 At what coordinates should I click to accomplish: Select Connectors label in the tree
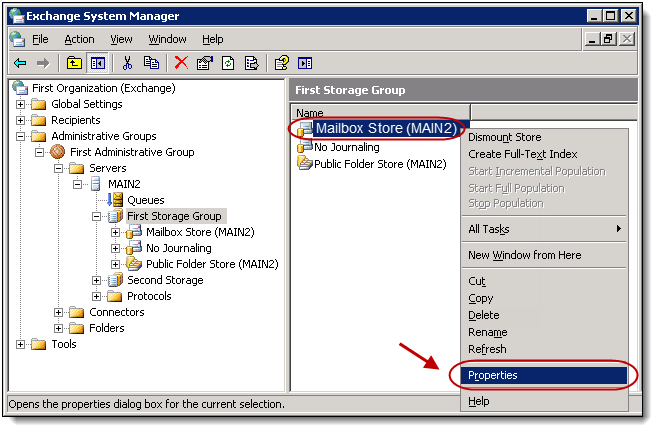117,312
